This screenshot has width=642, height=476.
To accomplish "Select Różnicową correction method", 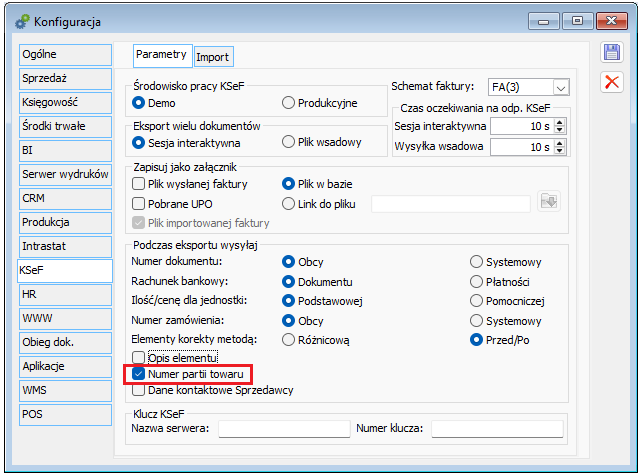I will point(288,340).
